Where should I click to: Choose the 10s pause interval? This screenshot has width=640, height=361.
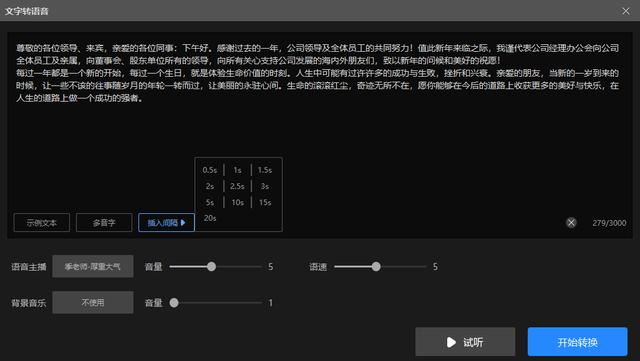tap(238, 202)
